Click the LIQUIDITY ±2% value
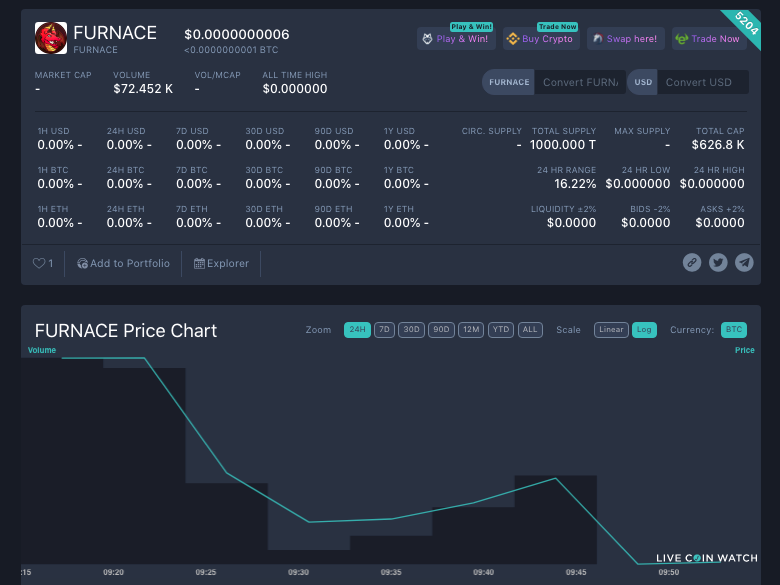The width and height of the screenshot is (780, 585). click(572, 222)
